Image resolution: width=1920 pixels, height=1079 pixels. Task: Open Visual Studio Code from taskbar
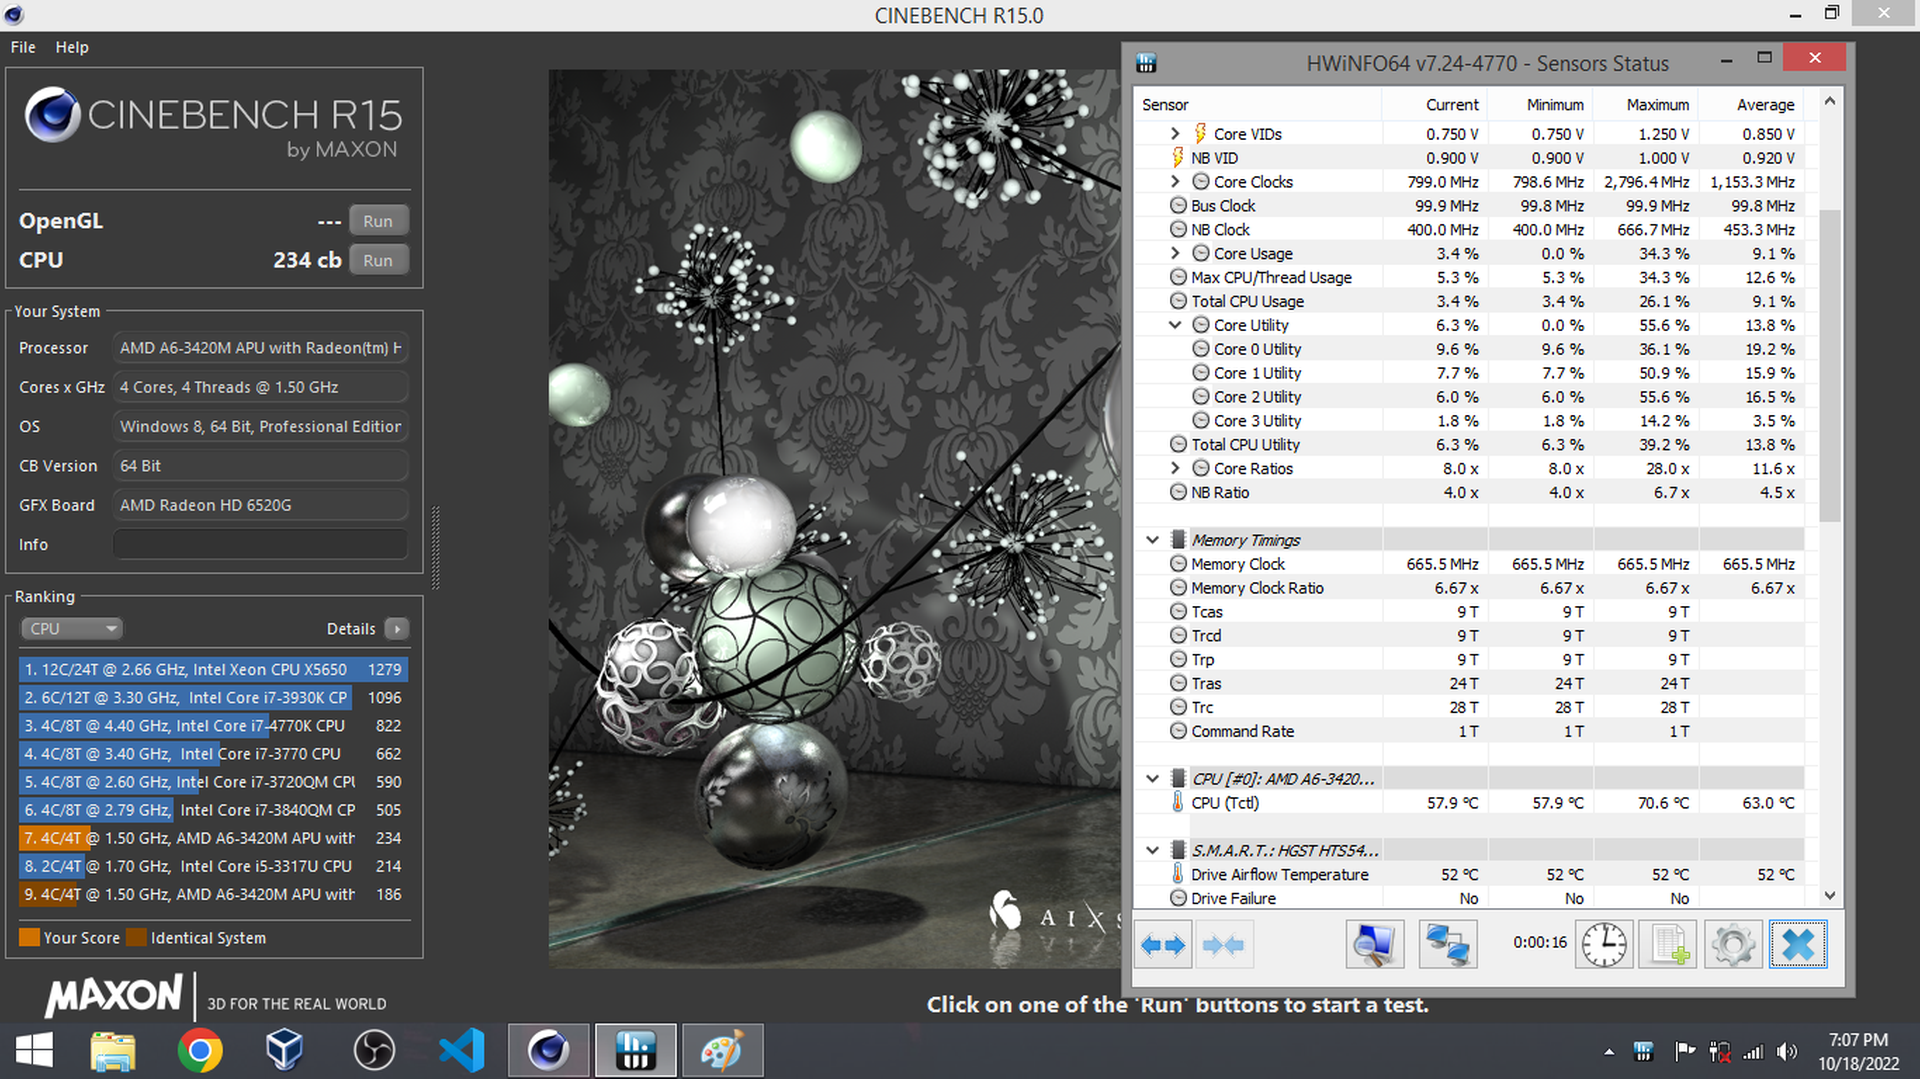[x=461, y=1051]
